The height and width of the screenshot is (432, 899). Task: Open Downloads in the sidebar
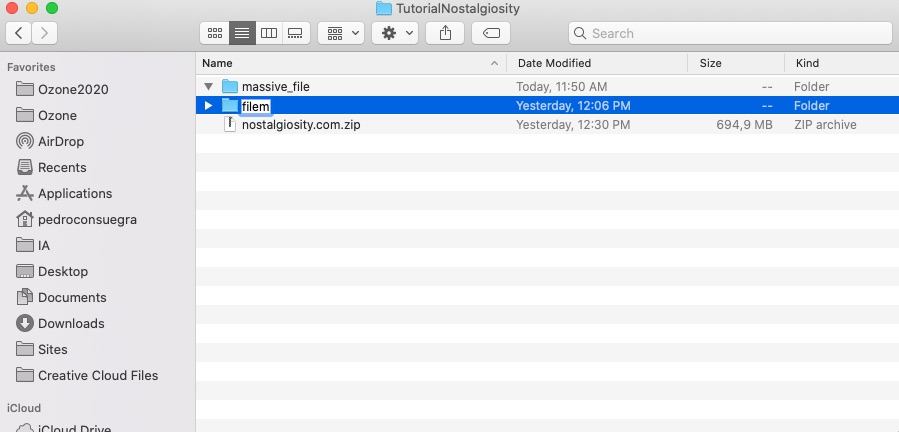70,323
